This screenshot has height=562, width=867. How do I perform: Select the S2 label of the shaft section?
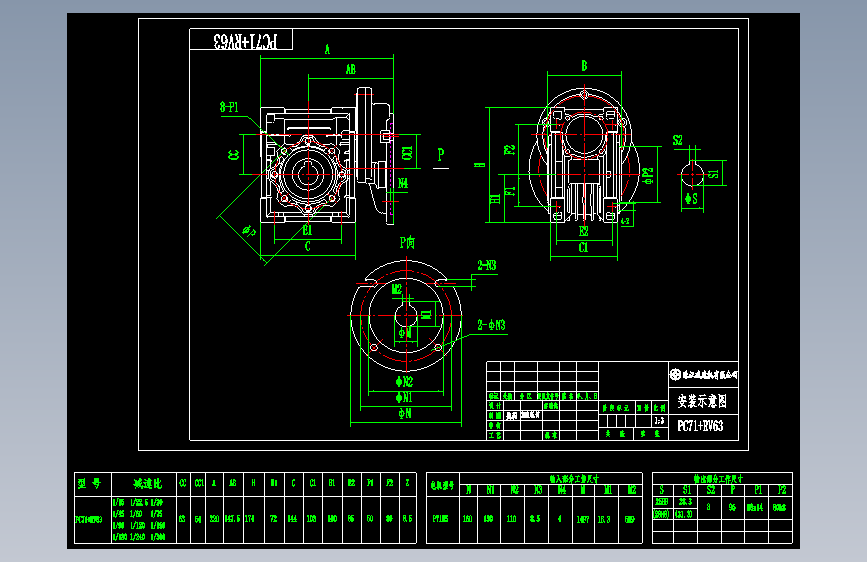[677, 140]
